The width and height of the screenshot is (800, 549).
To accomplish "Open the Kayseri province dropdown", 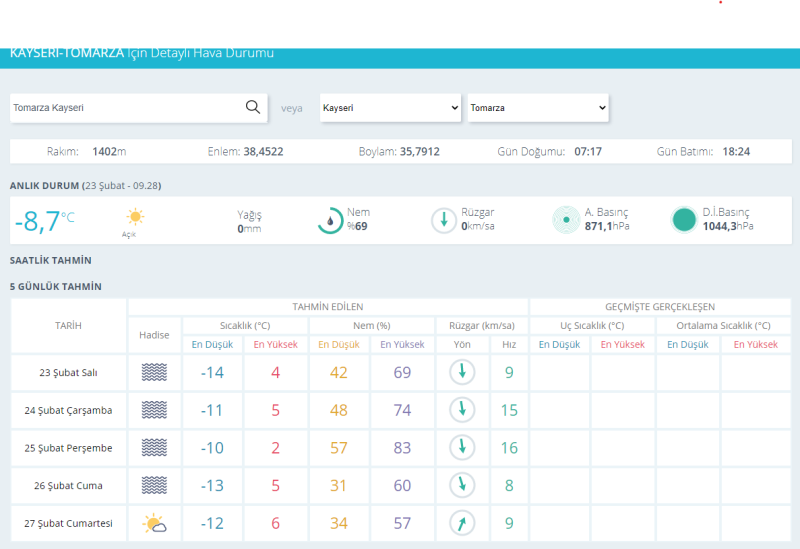I will (390, 108).
